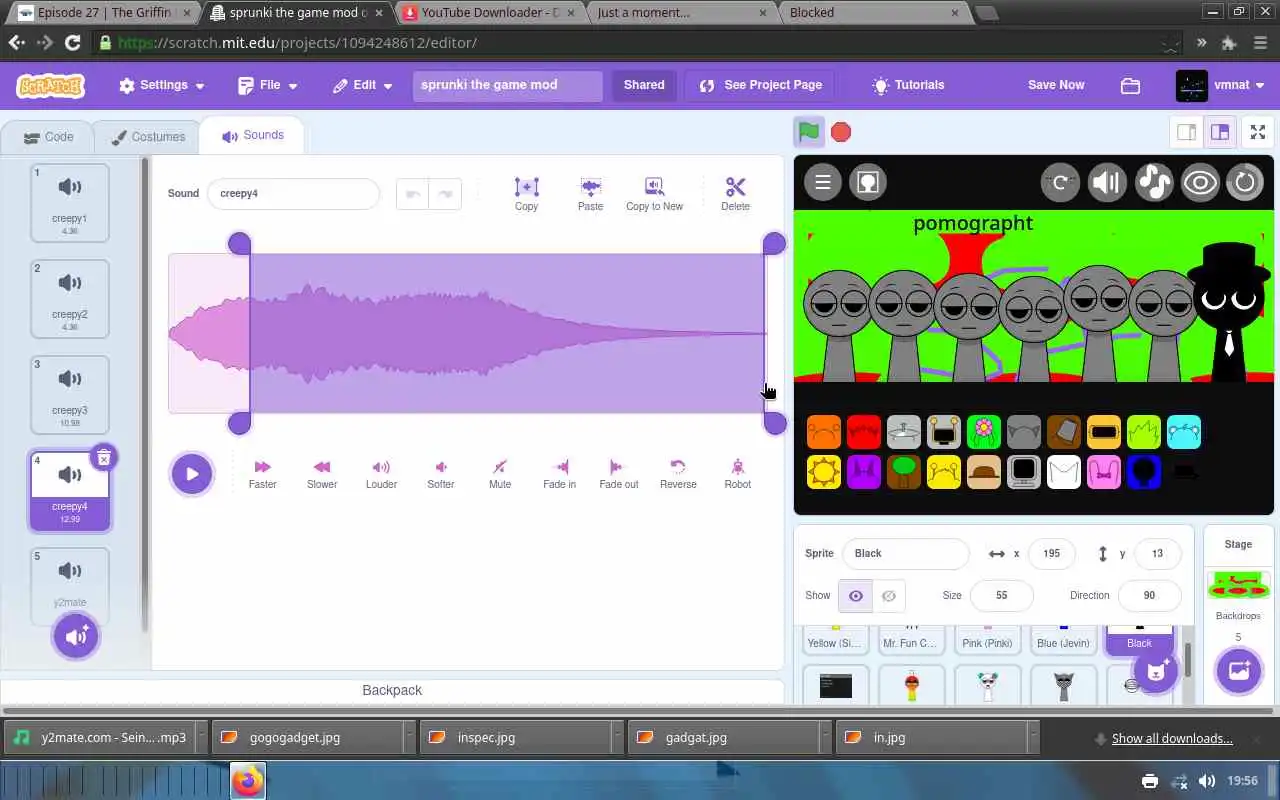1280x800 pixels.
Task: Open Tutorials
Action: click(908, 85)
